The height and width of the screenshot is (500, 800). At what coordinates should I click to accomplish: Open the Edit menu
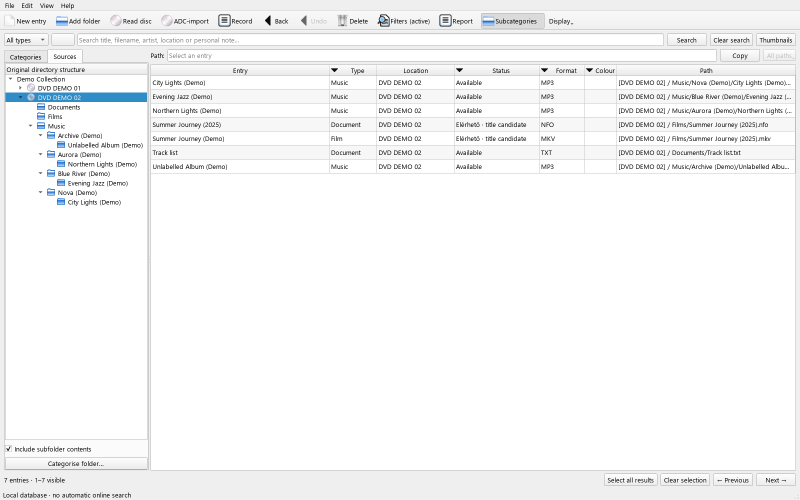point(27,6)
